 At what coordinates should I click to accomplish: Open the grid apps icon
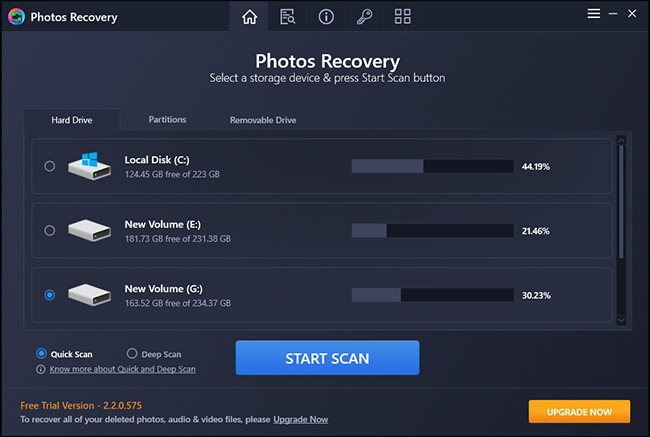tap(402, 16)
